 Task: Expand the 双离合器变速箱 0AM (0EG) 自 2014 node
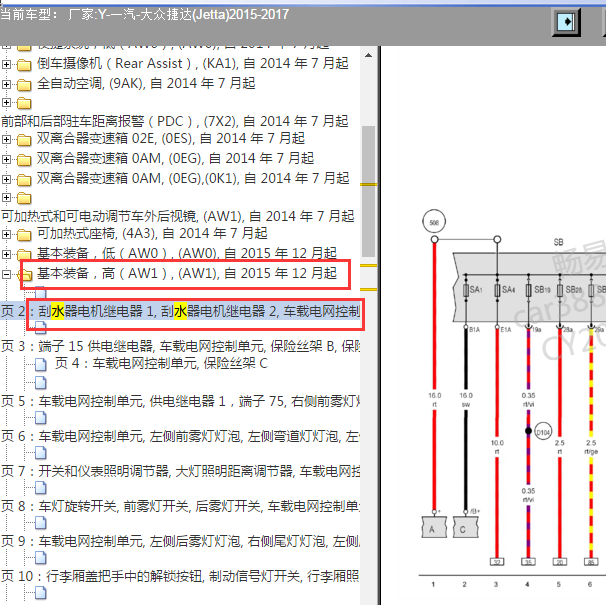[x=6, y=159]
